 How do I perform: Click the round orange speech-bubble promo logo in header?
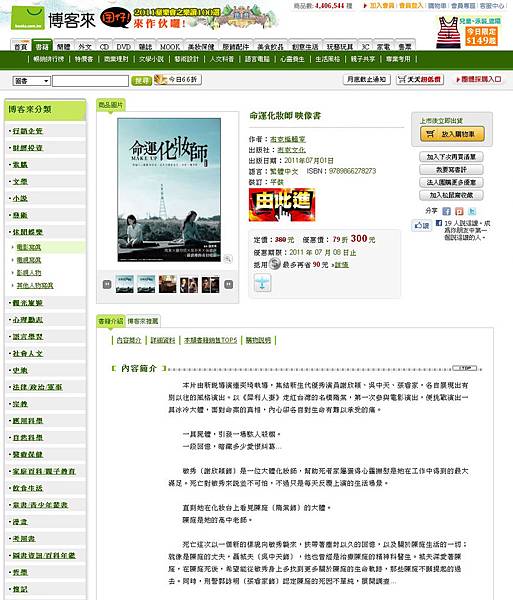tap(115, 18)
